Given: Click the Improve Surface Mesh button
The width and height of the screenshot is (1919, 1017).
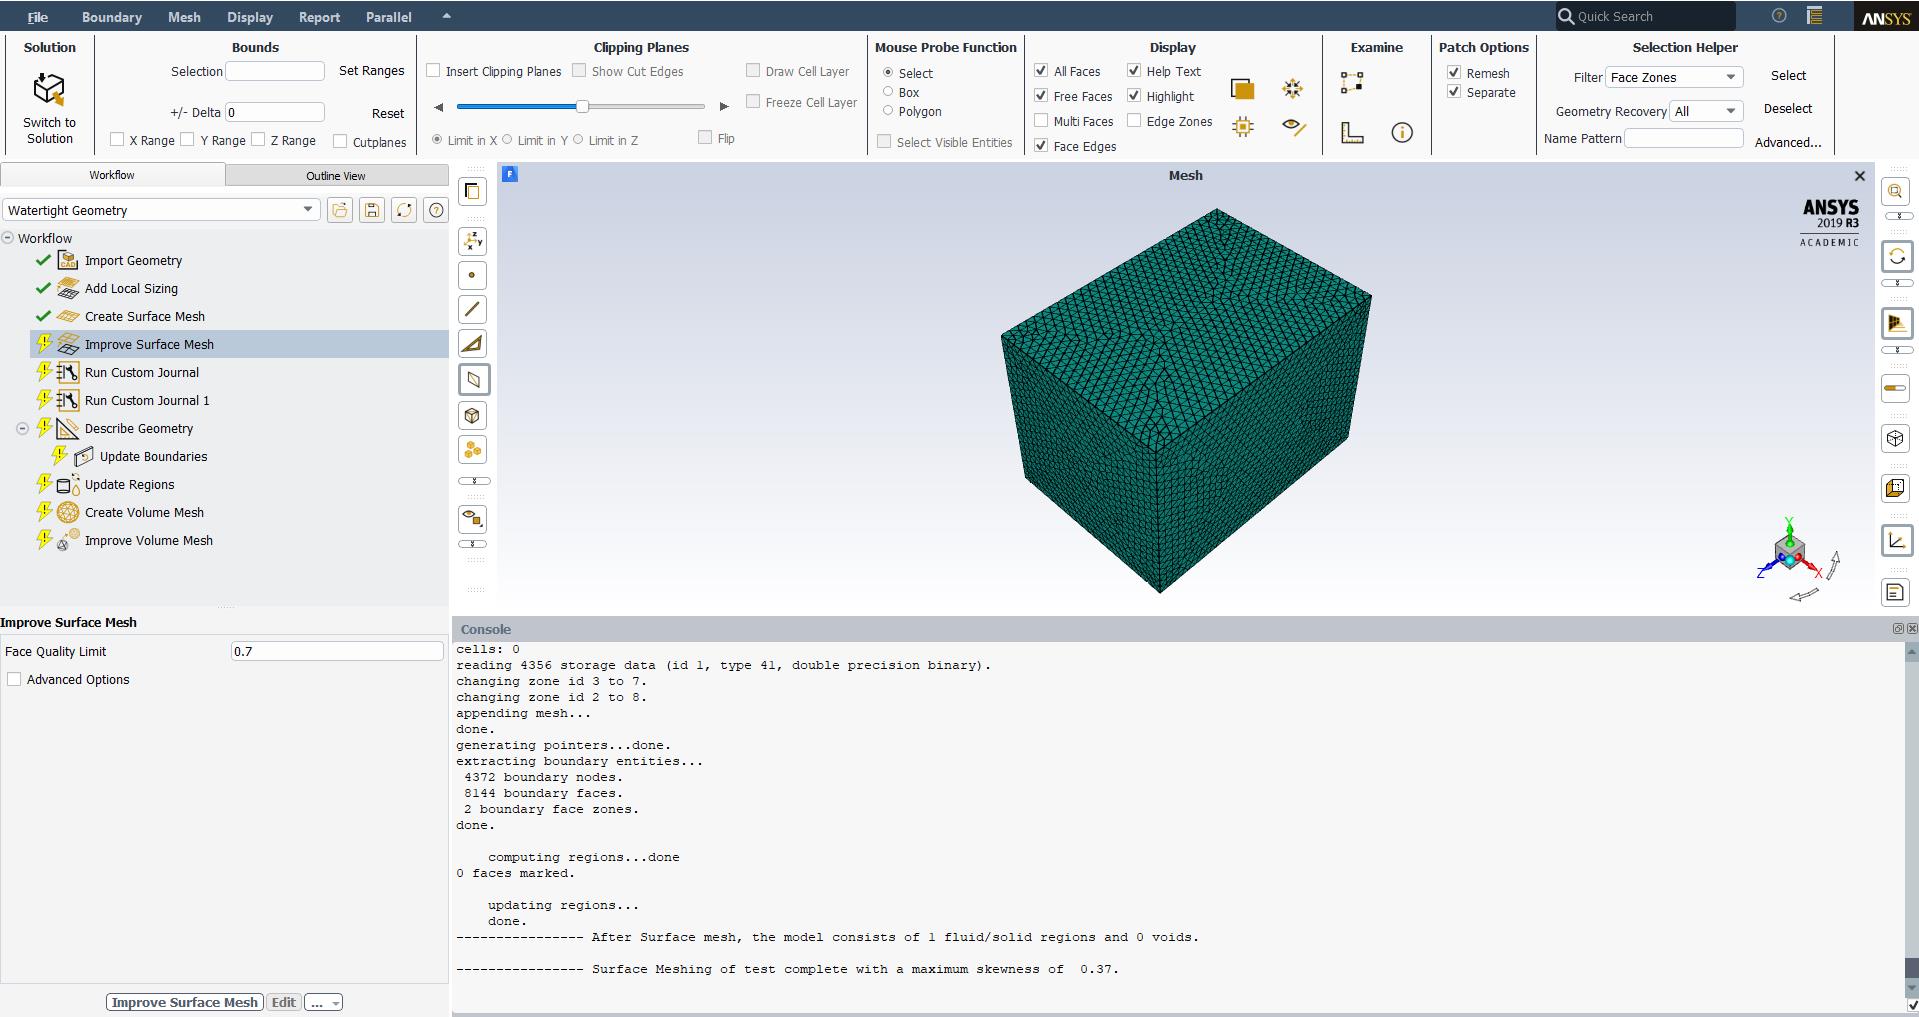Looking at the screenshot, I should click(185, 1002).
